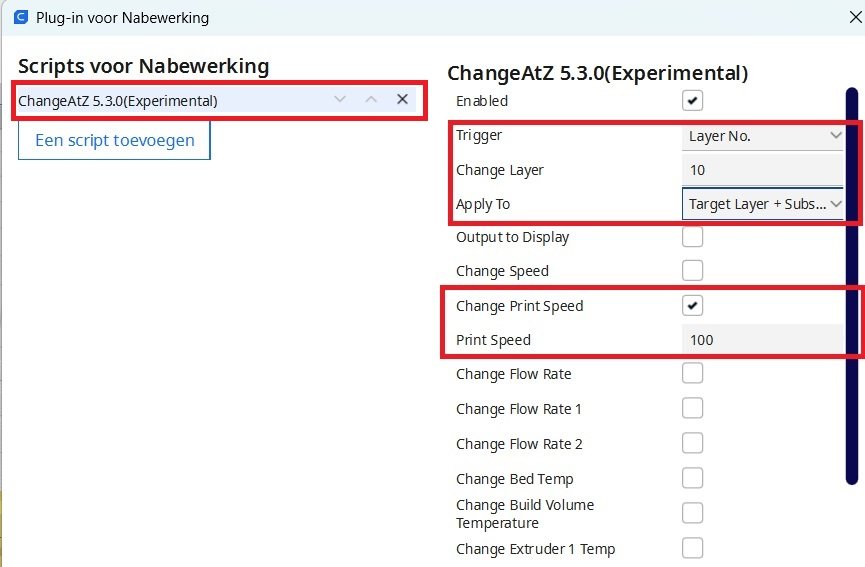This screenshot has width=865, height=567.
Task: Click the Change Layer input field
Action: [764, 170]
